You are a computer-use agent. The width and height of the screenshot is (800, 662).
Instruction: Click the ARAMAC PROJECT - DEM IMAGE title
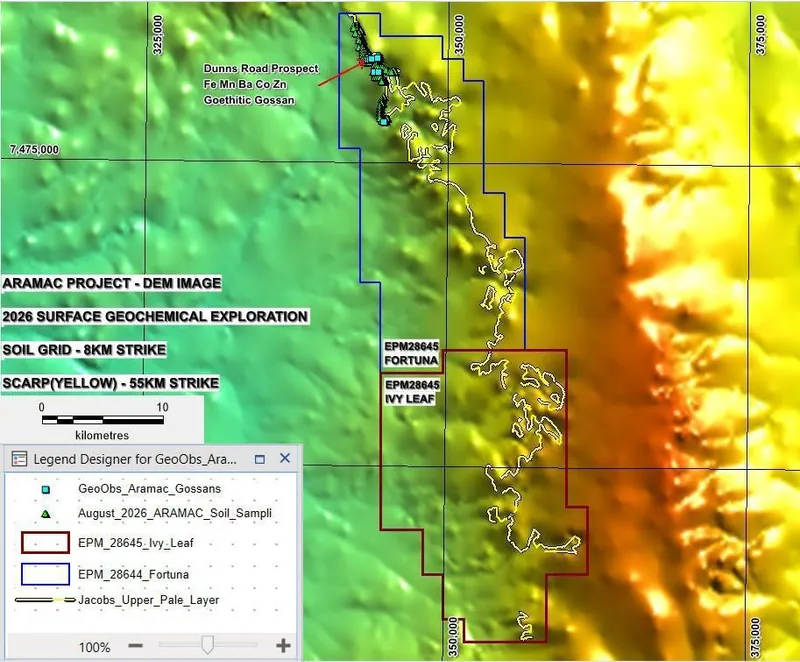[x=112, y=284]
